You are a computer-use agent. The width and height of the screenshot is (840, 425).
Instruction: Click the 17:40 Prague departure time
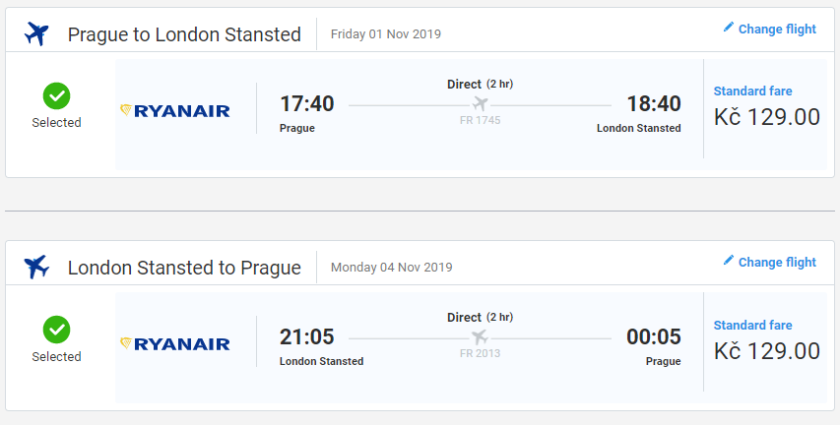coord(307,104)
